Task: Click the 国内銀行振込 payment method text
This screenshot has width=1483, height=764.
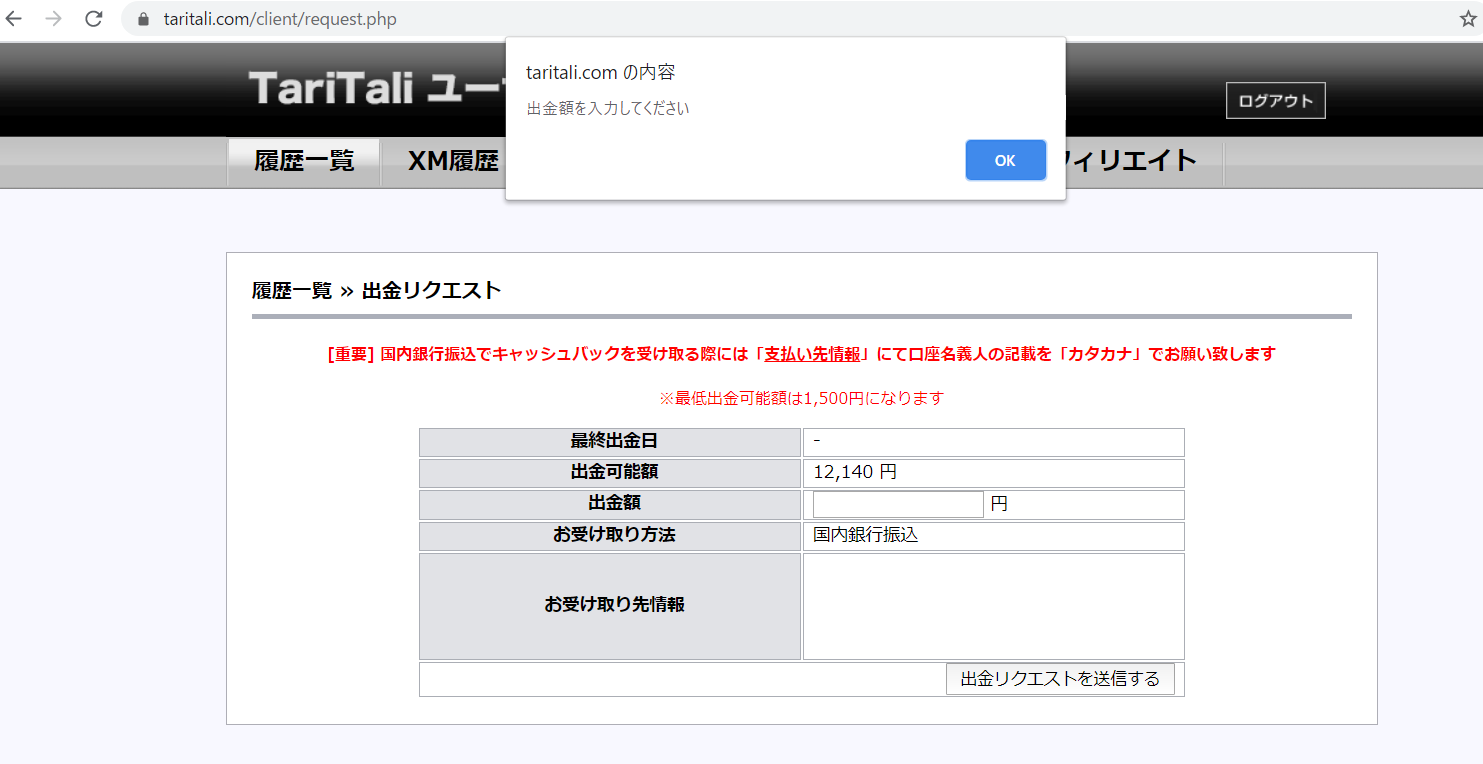Action: point(865,535)
